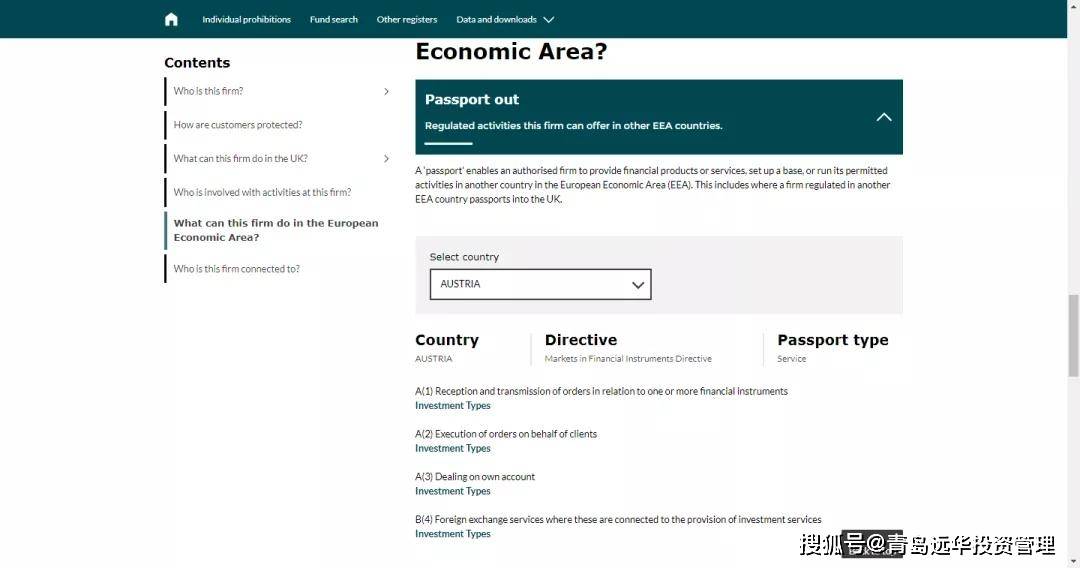The width and height of the screenshot is (1080, 568).
Task: Jump to 'How are customers protected?' section
Action: pos(238,125)
